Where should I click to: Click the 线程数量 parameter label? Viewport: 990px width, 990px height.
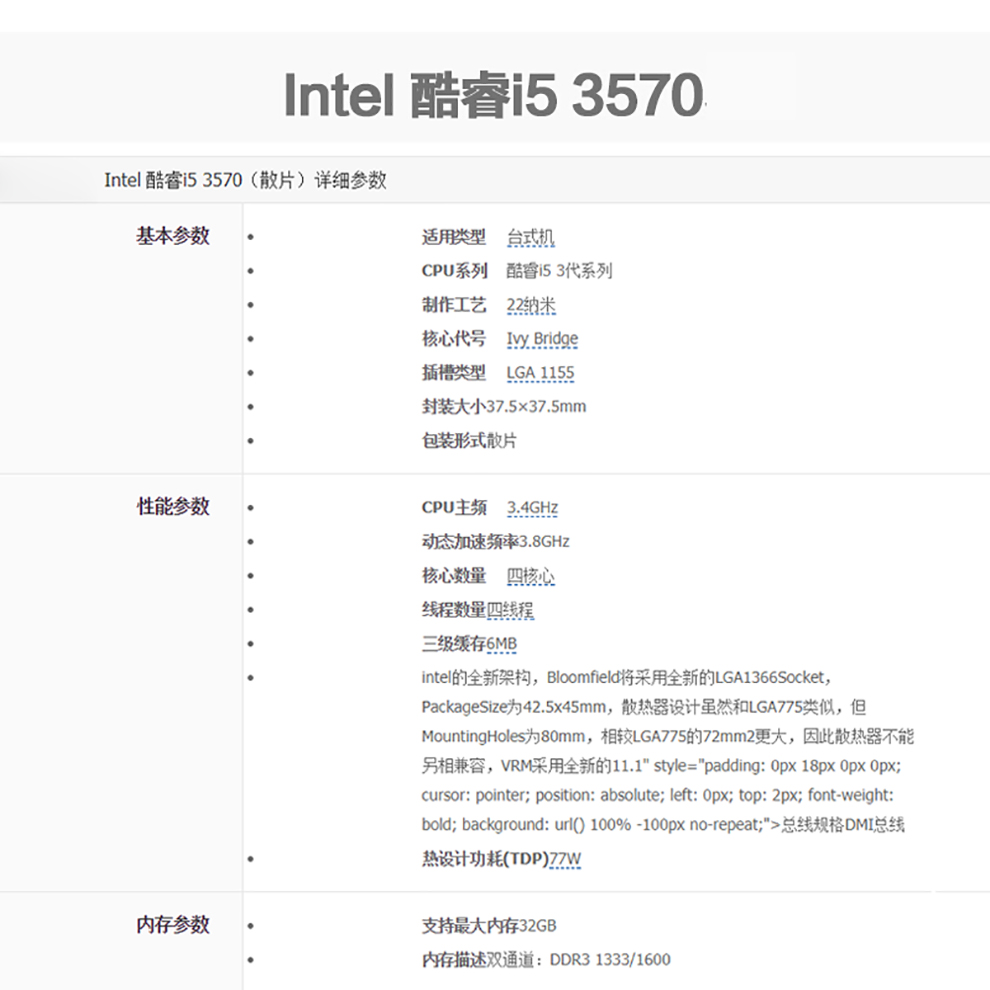454,610
